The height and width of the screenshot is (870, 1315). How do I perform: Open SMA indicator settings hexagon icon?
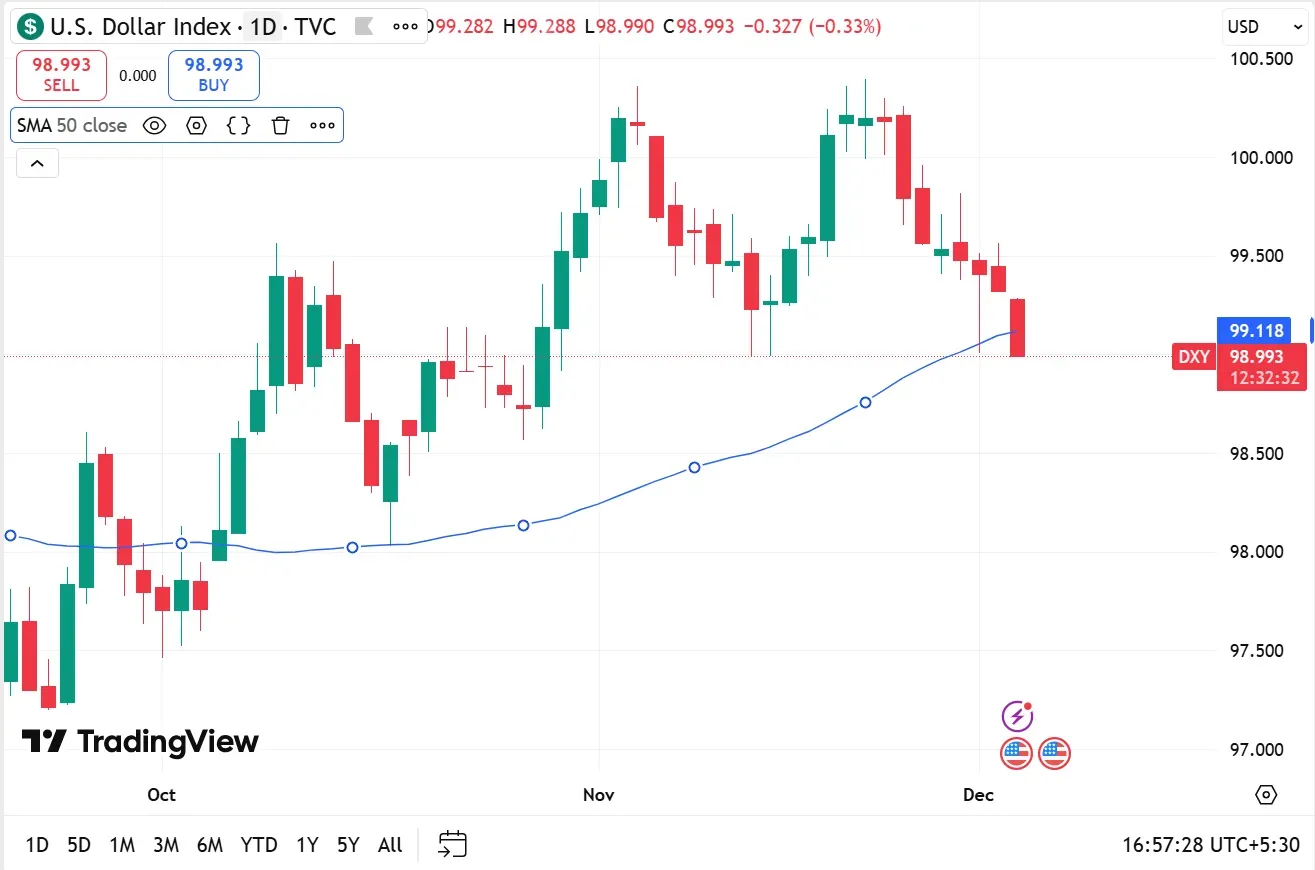tap(196, 125)
